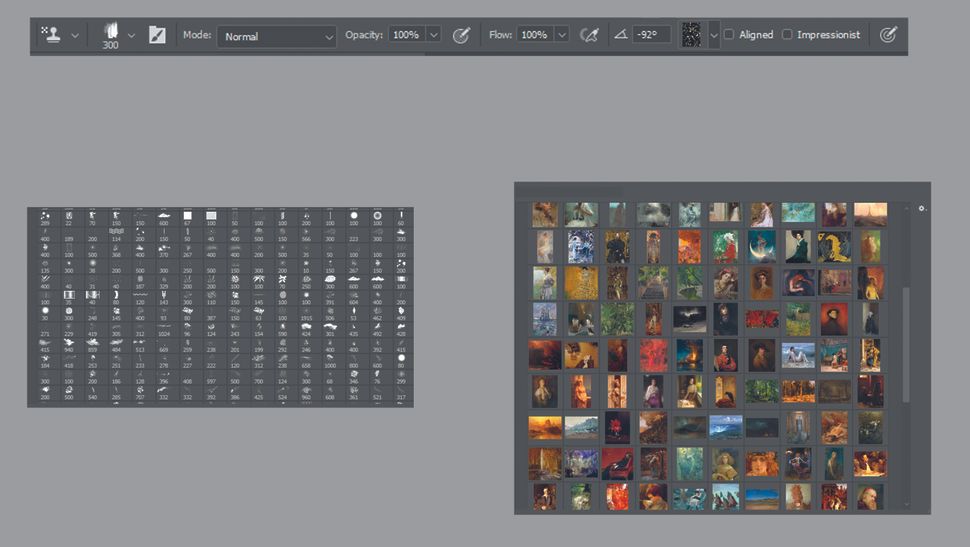
Task: Open the brush preset picker showing 300
Action: pos(111,35)
